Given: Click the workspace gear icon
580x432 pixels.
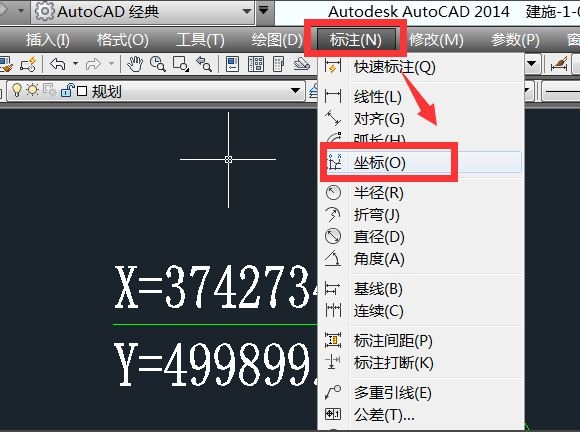Looking at the screenshot, I should tap(44, 11).
